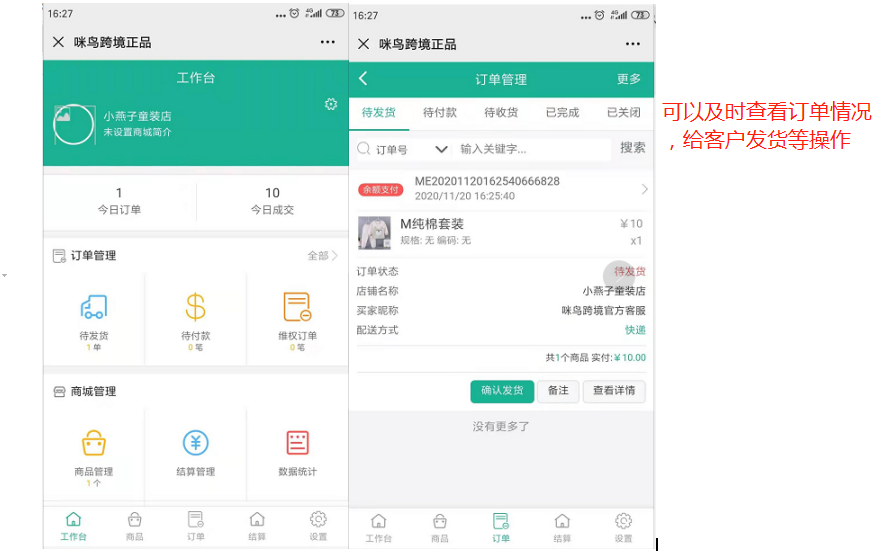Viewport: 895px width, 551px height.
Task: Close the left 咪鸟跨境正品 page
Action: coord(58,42)
